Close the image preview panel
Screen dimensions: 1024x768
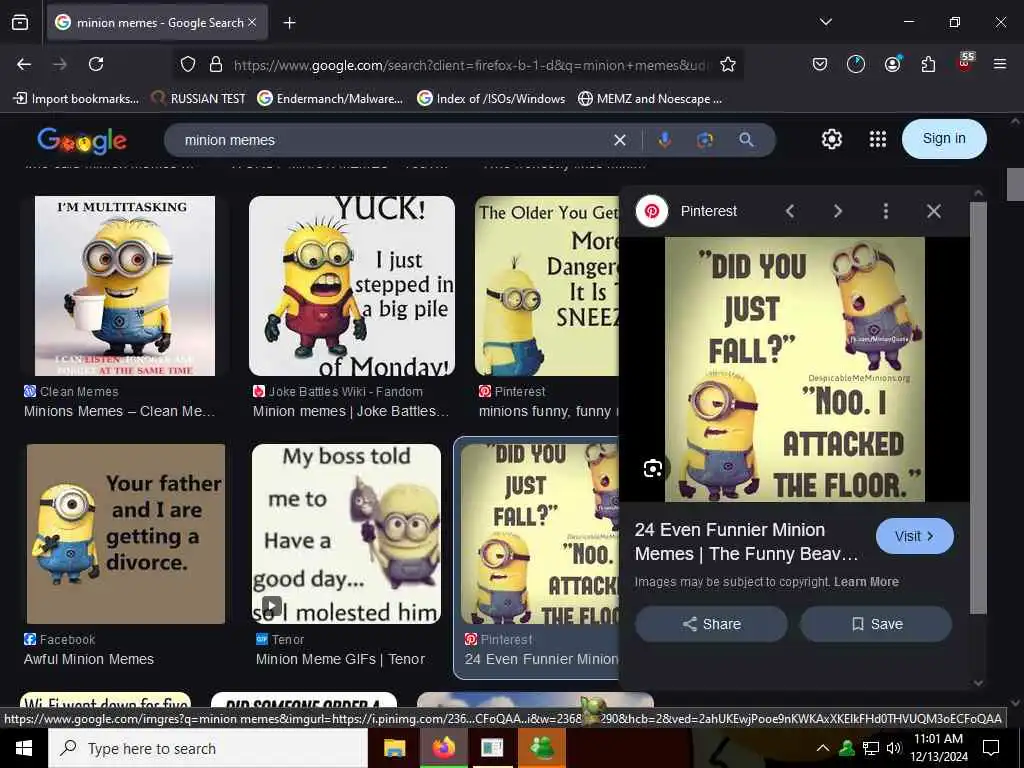[934, 211]
